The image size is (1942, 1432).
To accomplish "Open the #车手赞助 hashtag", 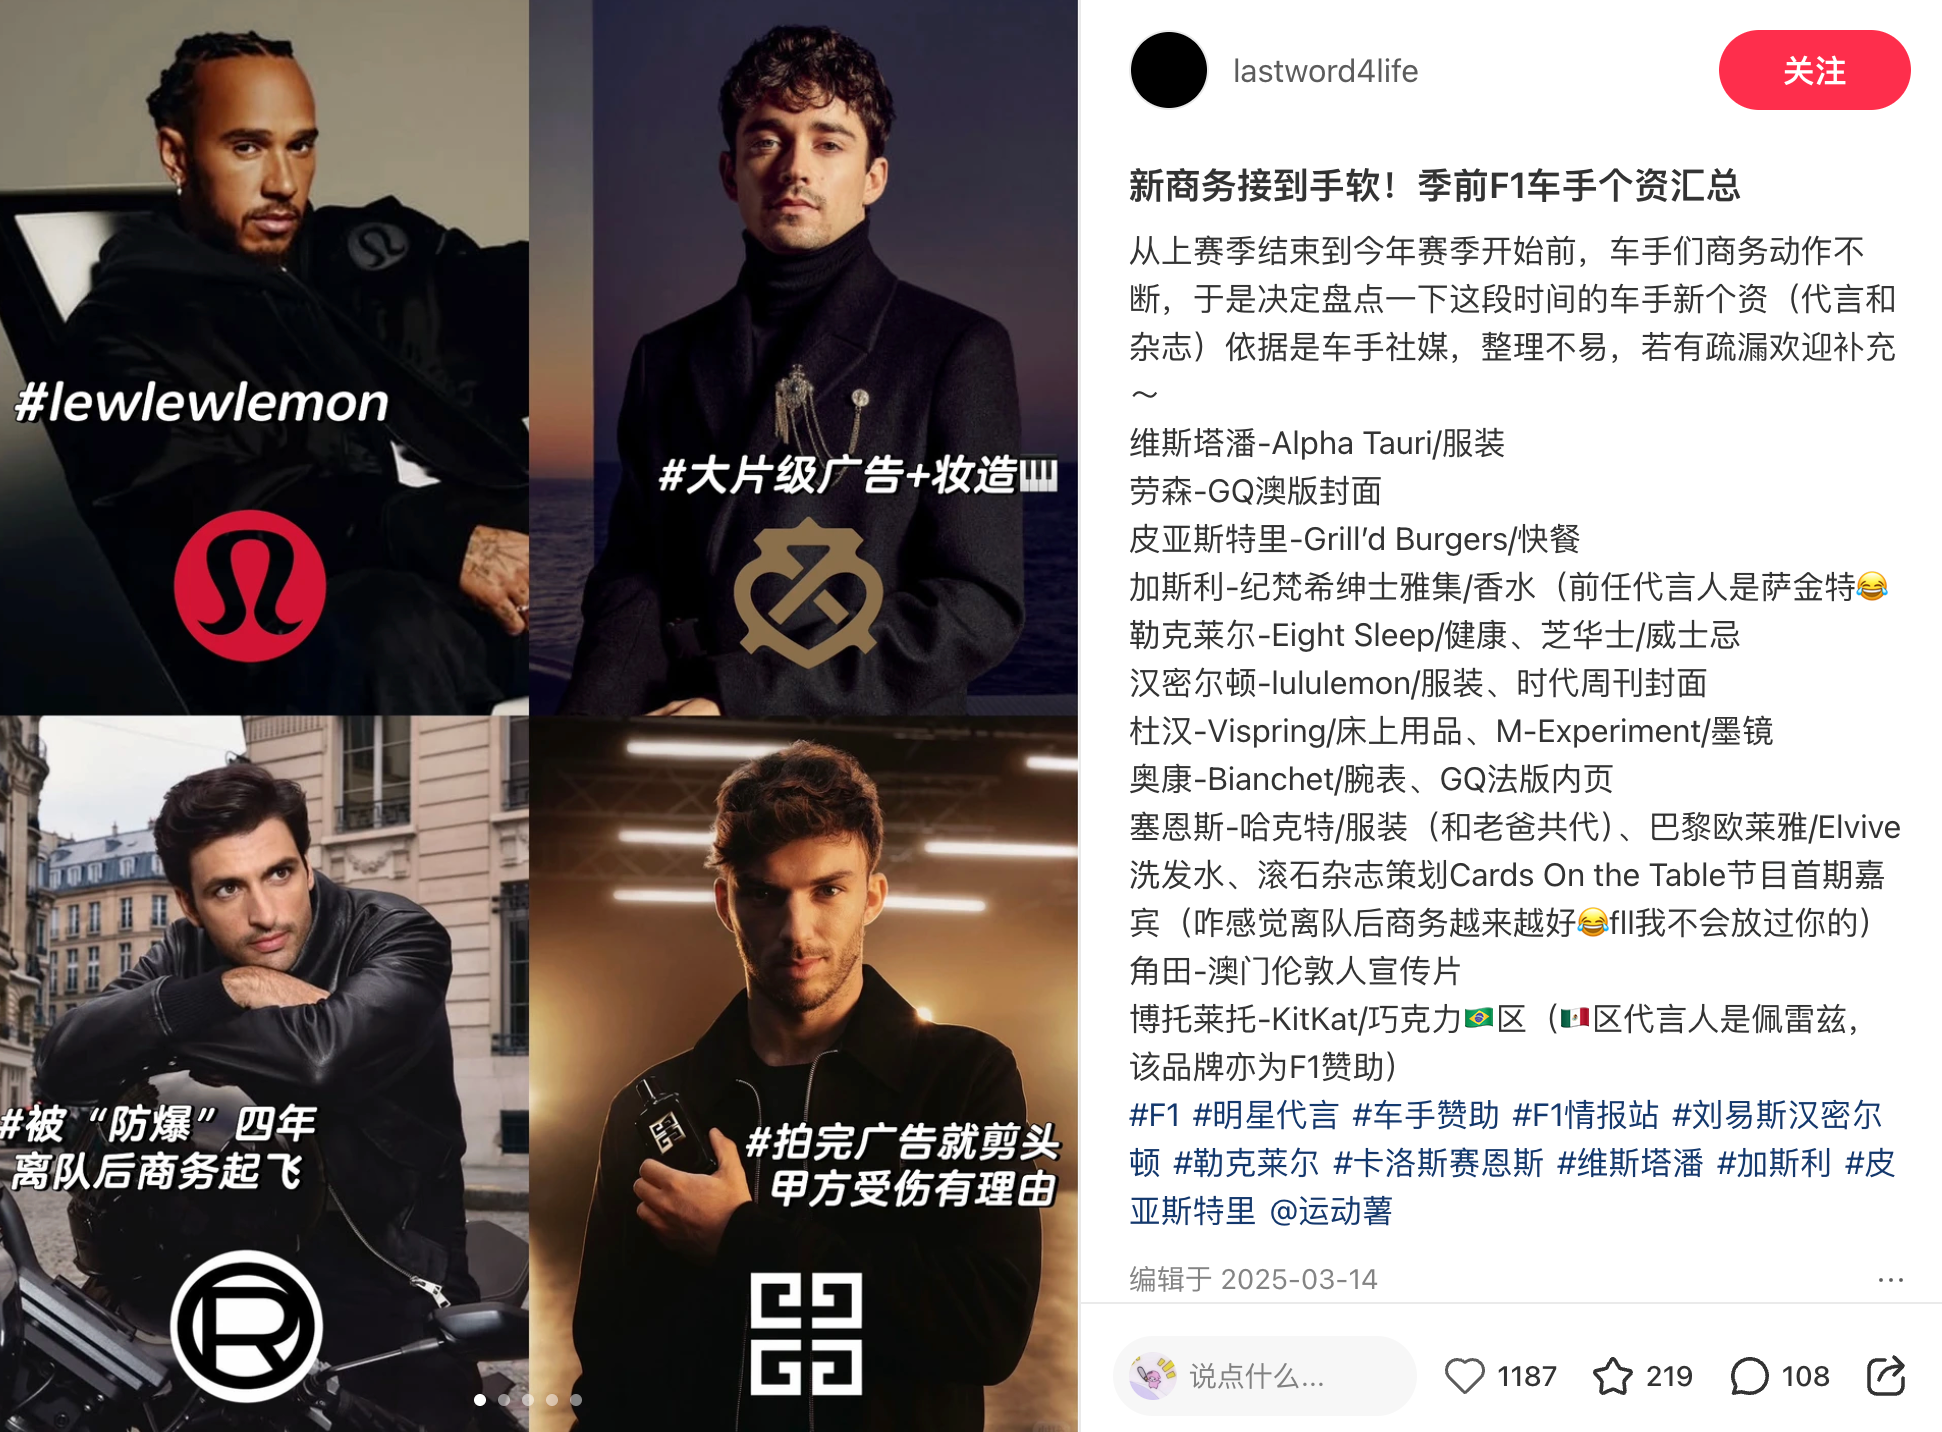I will click(x=1425, y=1115).
